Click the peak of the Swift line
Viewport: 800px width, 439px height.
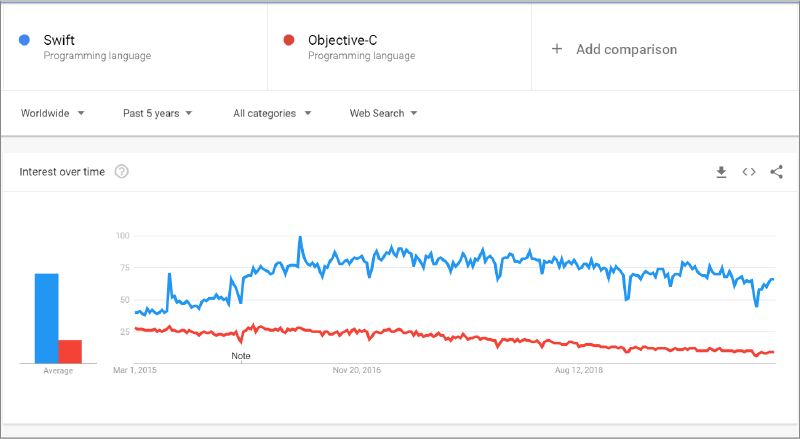click(x=300, y=238)
